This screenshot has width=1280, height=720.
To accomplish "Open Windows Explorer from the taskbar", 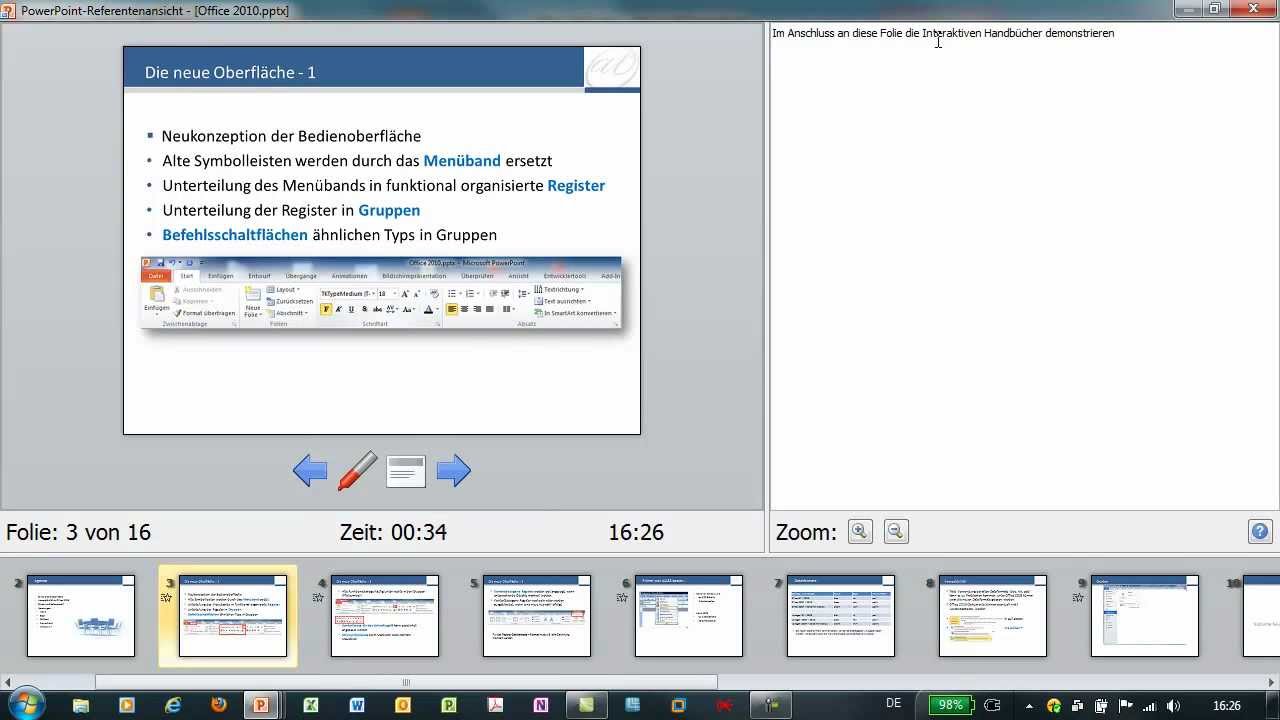I will [x=81, y=705].
